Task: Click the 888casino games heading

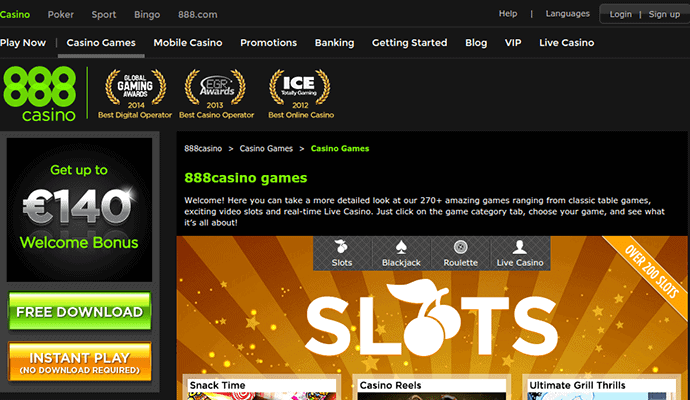Action: (x=246, y=178)
